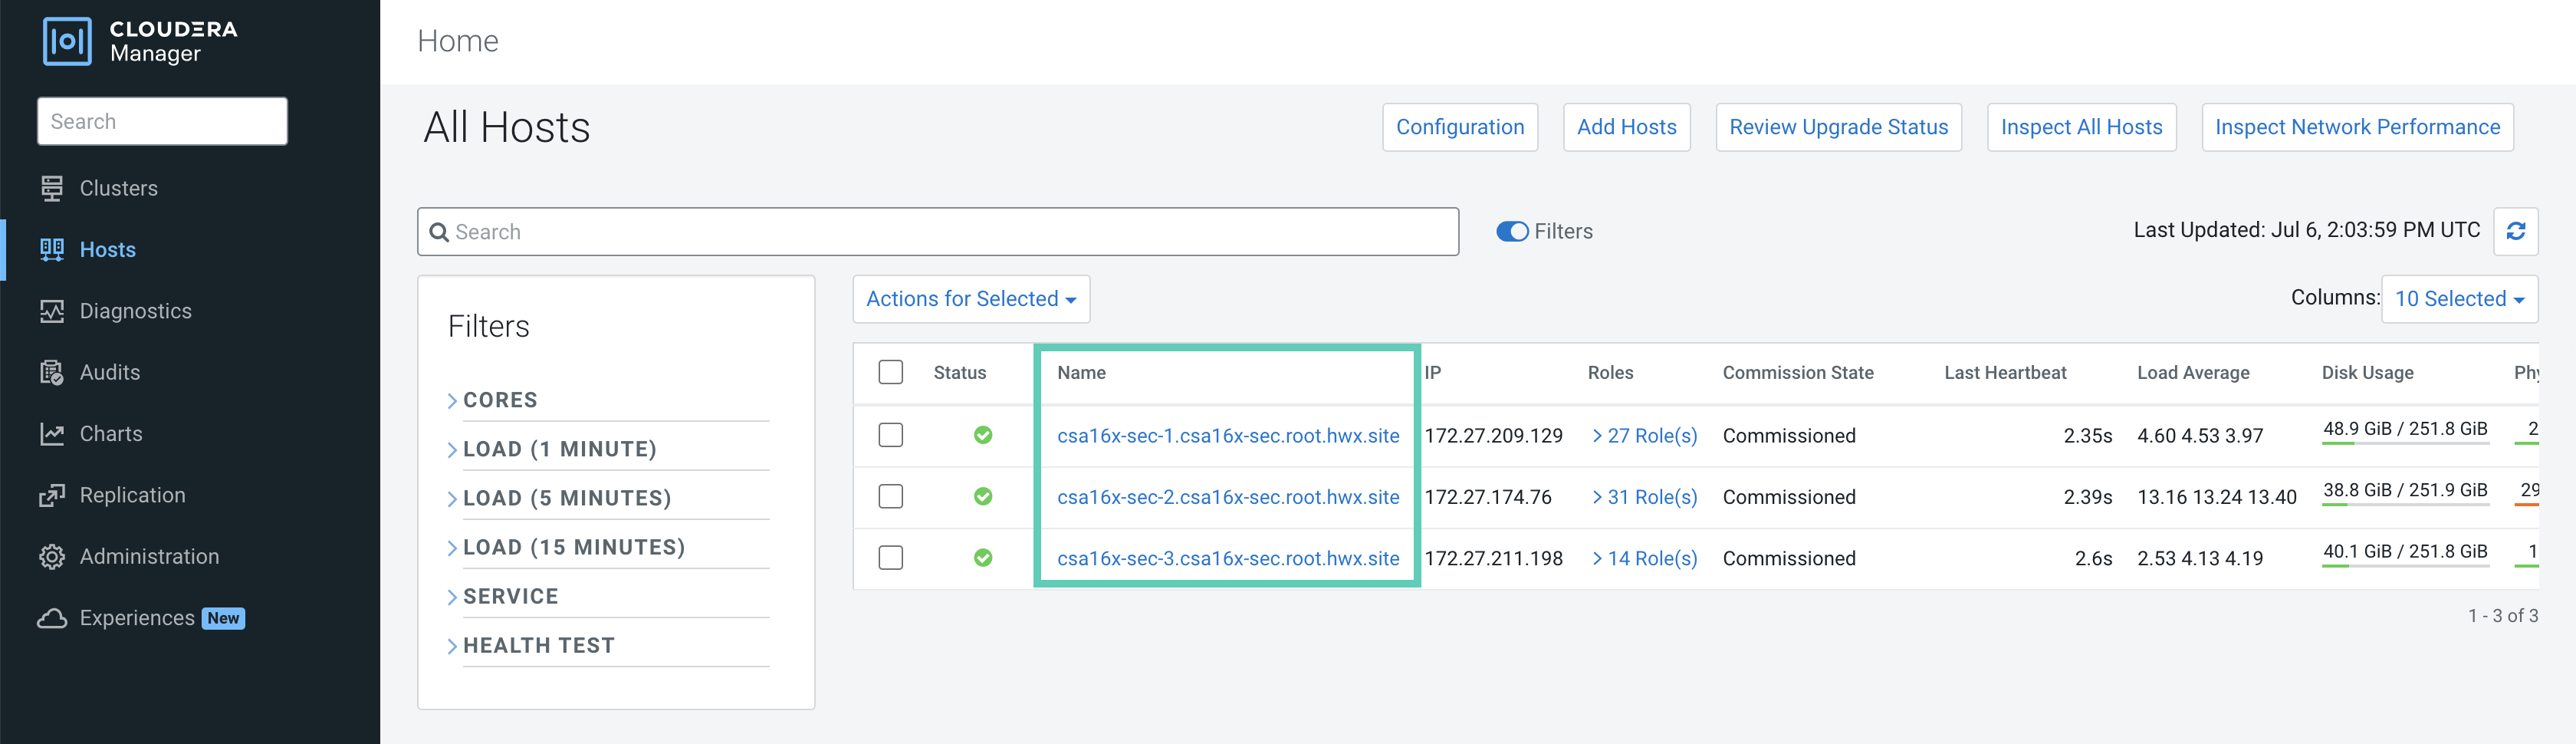Select checkbox for csa16x-sec-2 host row
Viewport: 2576px width, 744px height.
pyautogui.click(x=890, y=496)
